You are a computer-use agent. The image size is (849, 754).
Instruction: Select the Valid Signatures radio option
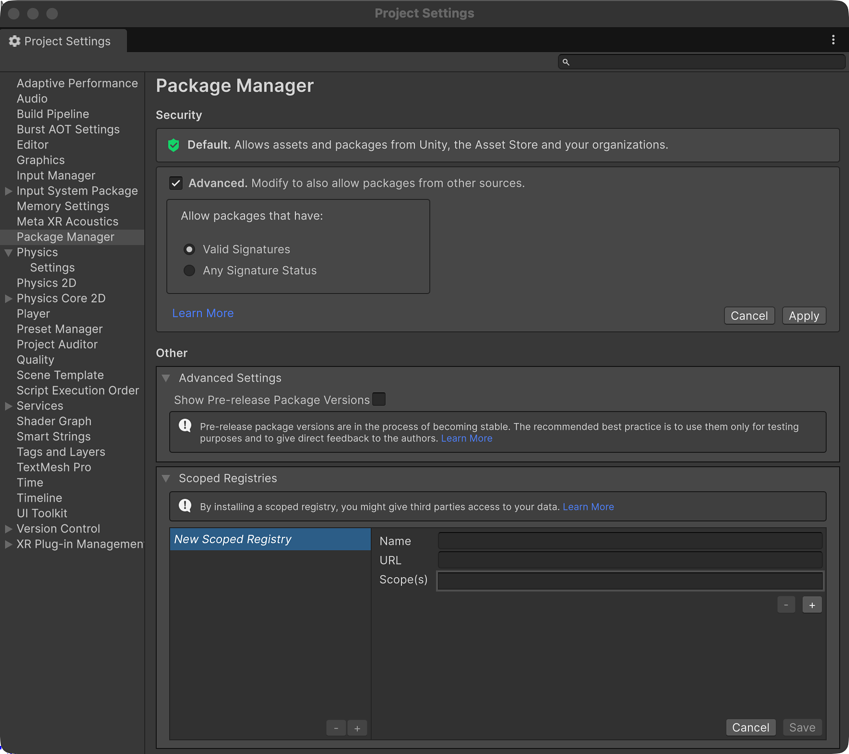coord(189,250)
